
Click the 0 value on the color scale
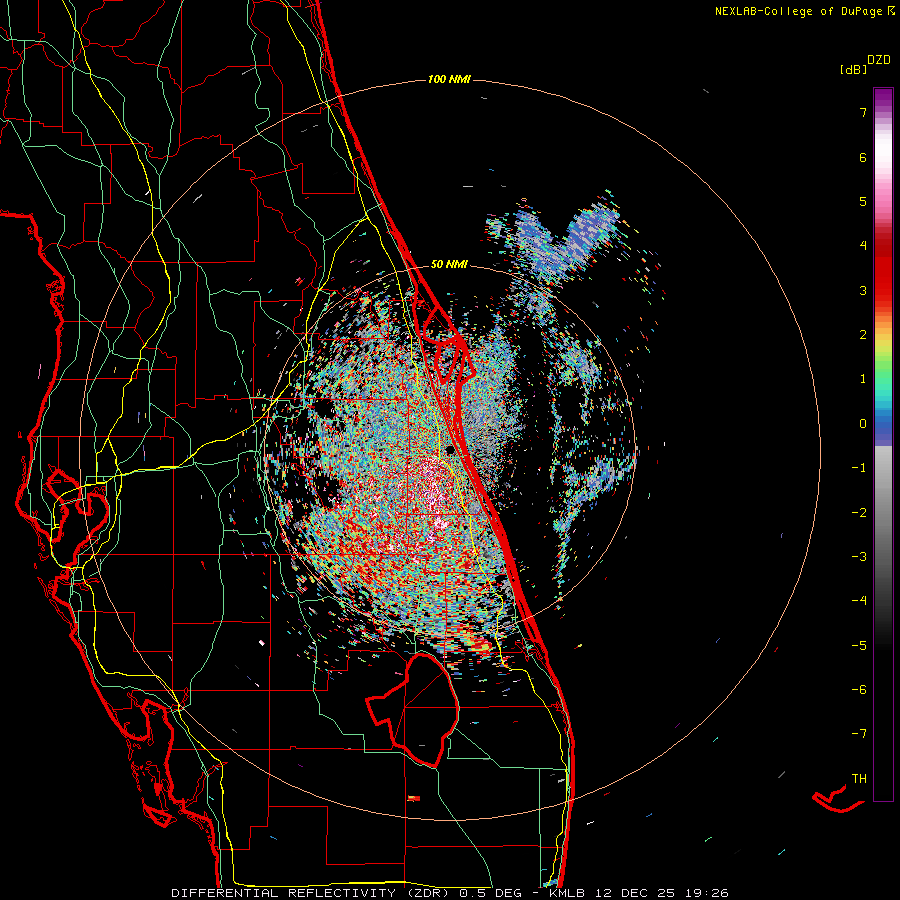coord(863,424)
